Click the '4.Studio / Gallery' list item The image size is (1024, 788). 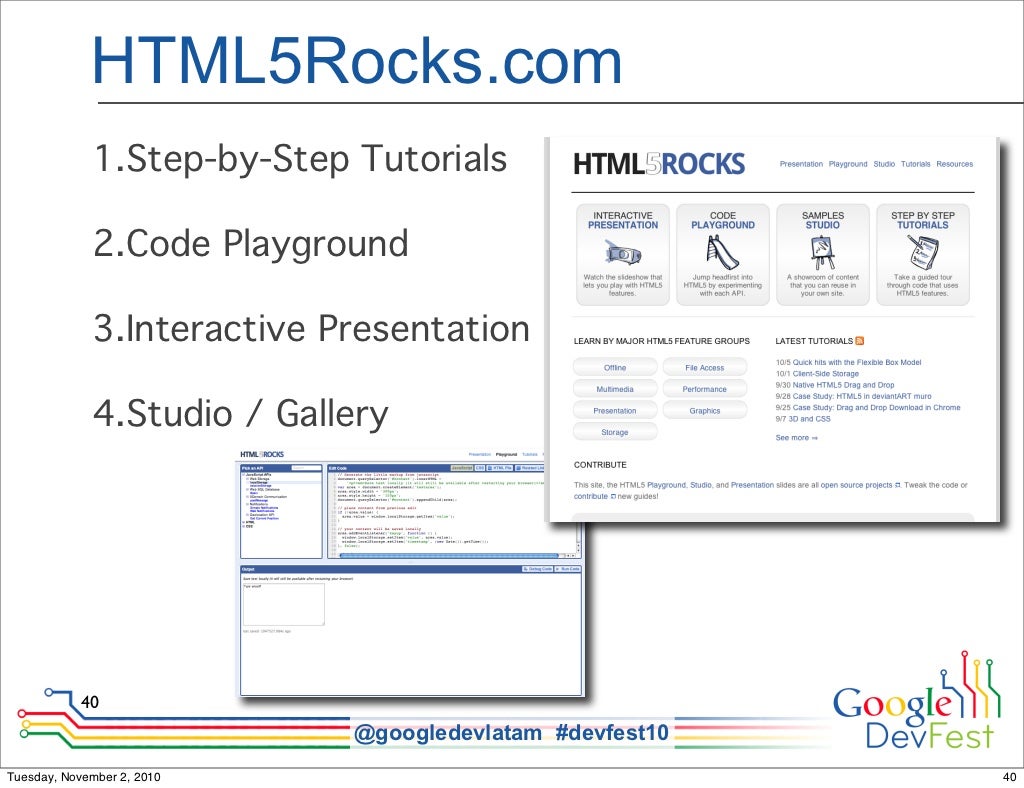pos(241,414)
